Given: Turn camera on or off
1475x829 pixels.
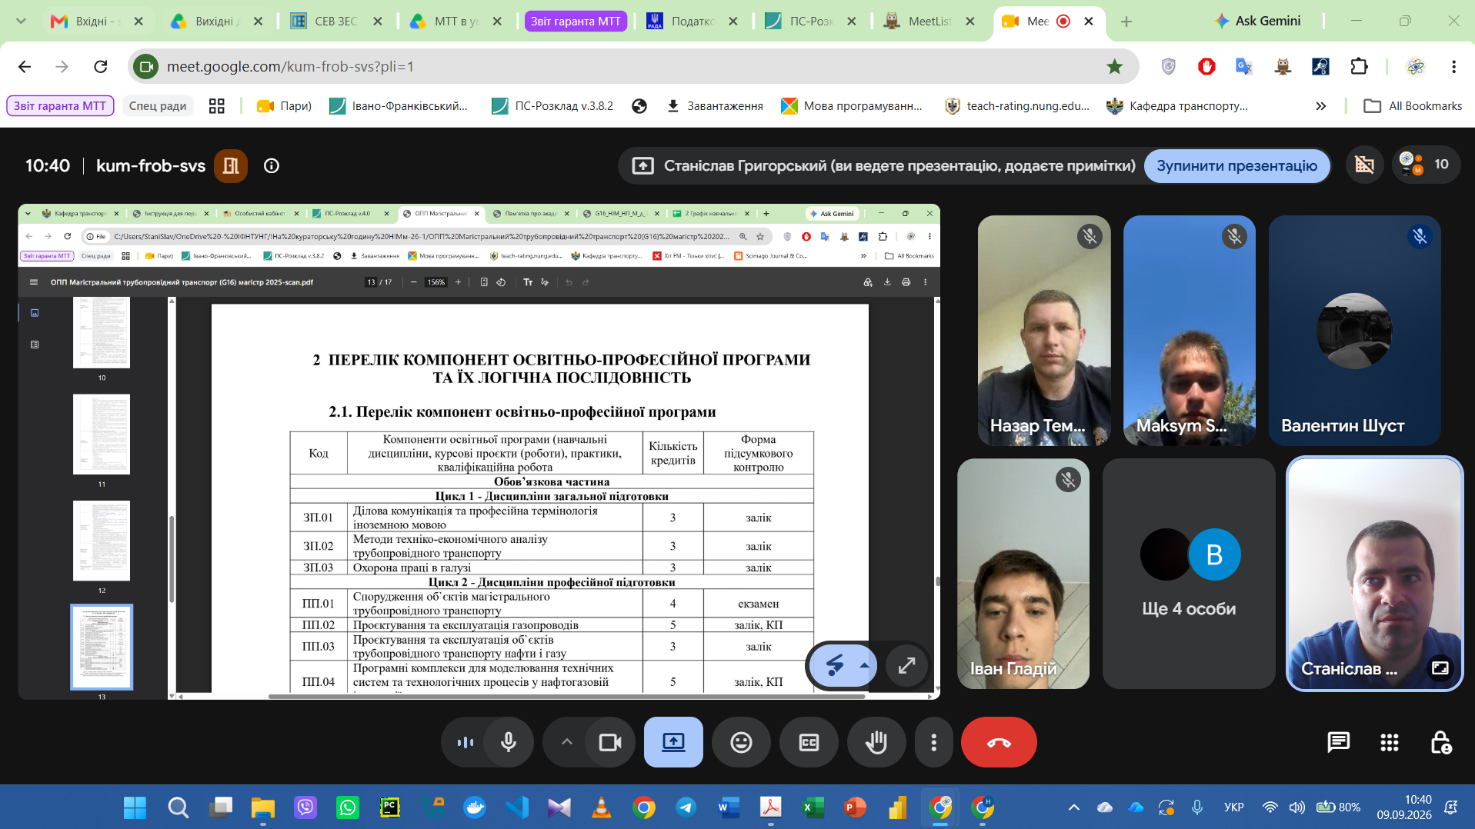Looking at the screenshot, I should click(610, 742).
